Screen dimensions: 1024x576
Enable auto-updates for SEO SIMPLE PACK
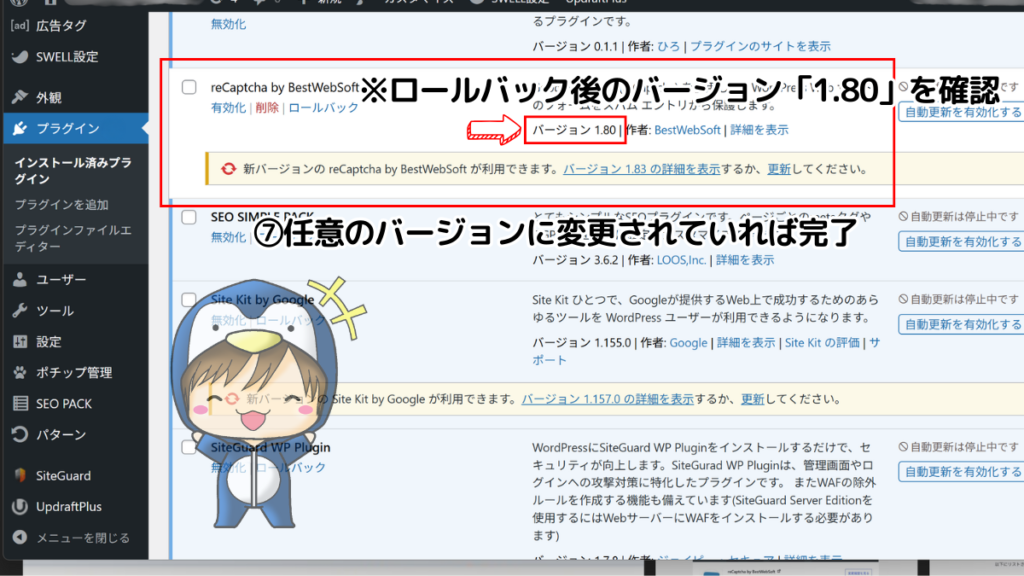tap(961, 242)
